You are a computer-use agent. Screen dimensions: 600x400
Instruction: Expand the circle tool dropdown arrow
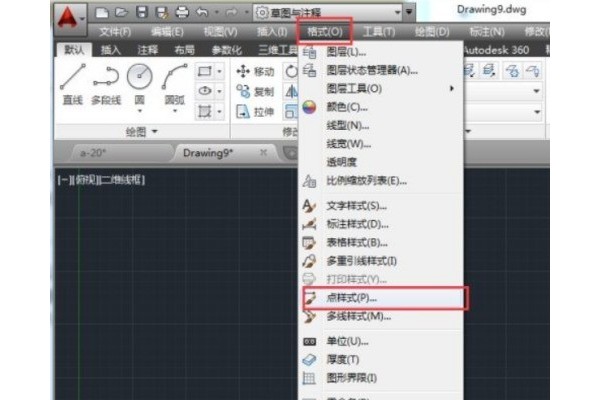[140, 111]
